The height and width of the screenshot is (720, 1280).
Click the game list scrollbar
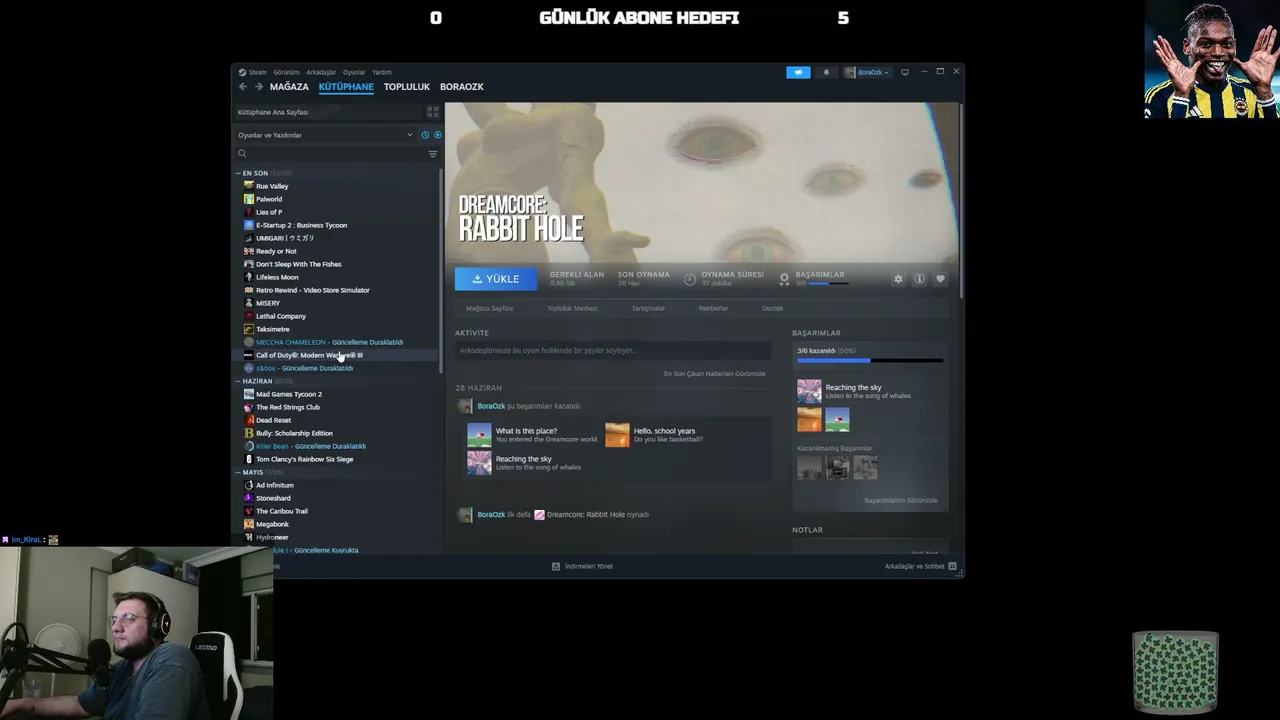pos(441,270)
